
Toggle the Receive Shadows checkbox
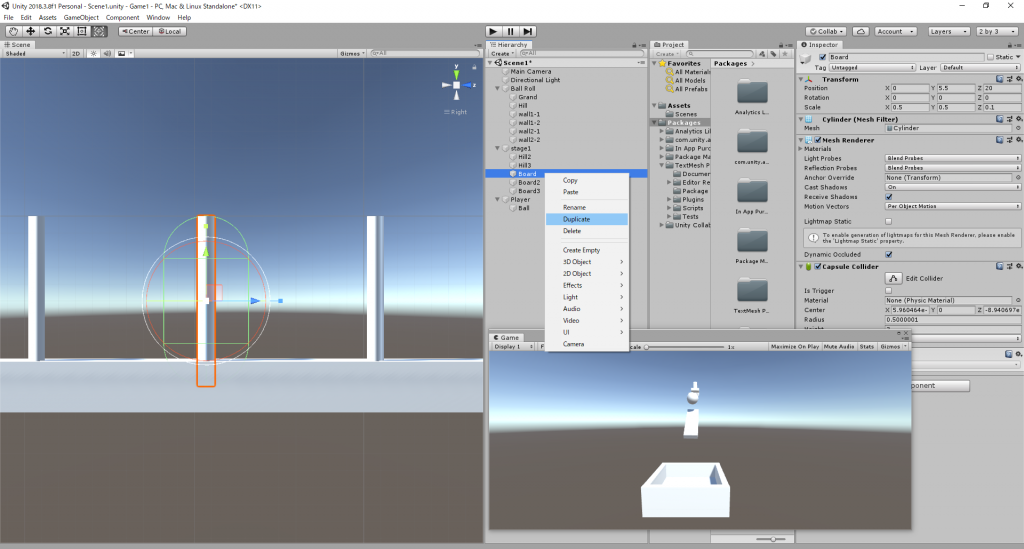tap(888, 196)
